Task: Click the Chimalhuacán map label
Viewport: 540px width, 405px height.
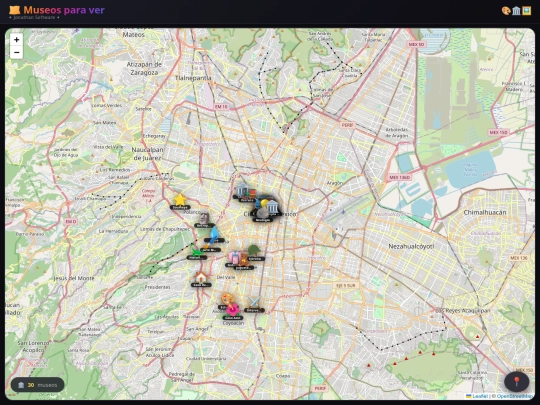Action: 485,212
